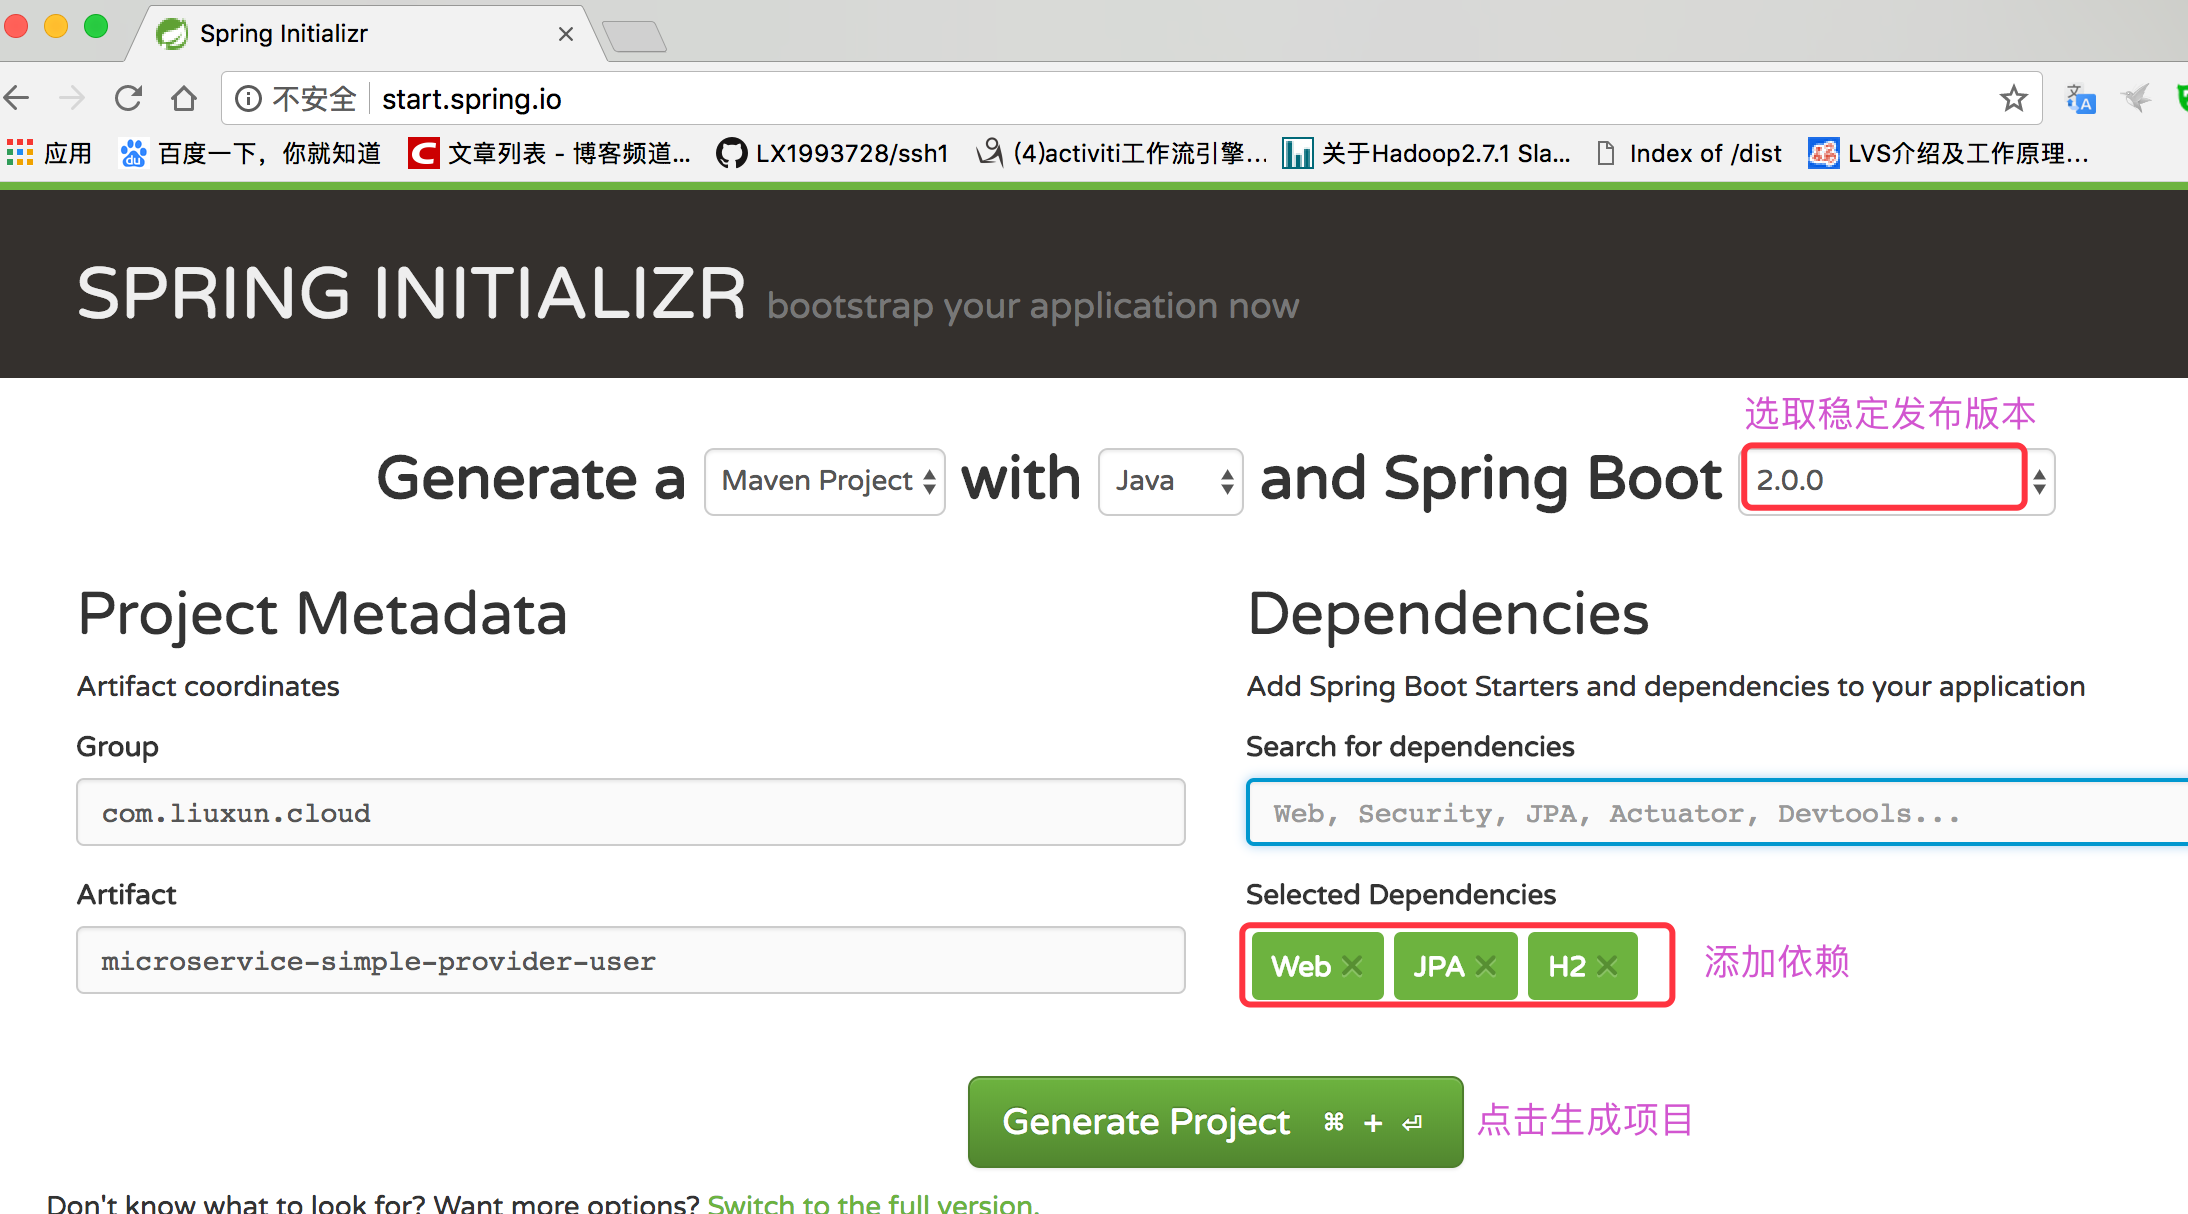Click the bird extension icon

click(x=2136, y=98)
